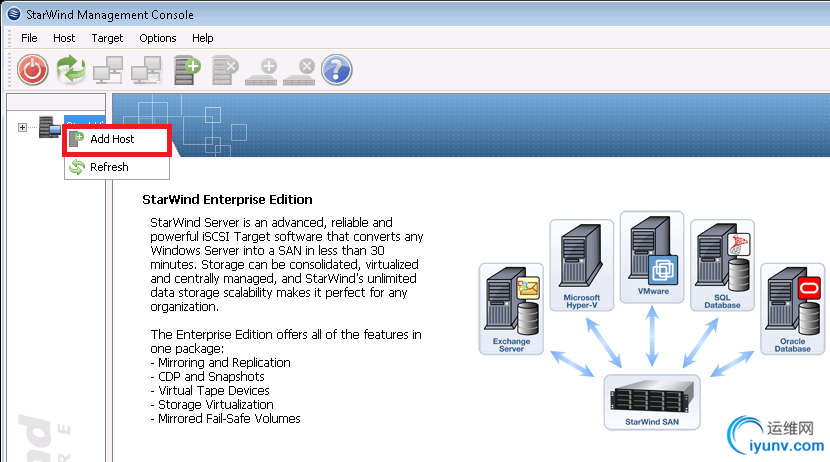Click the green refresh arrows toolbar icon
830x462 pixels.
[71, 70]
